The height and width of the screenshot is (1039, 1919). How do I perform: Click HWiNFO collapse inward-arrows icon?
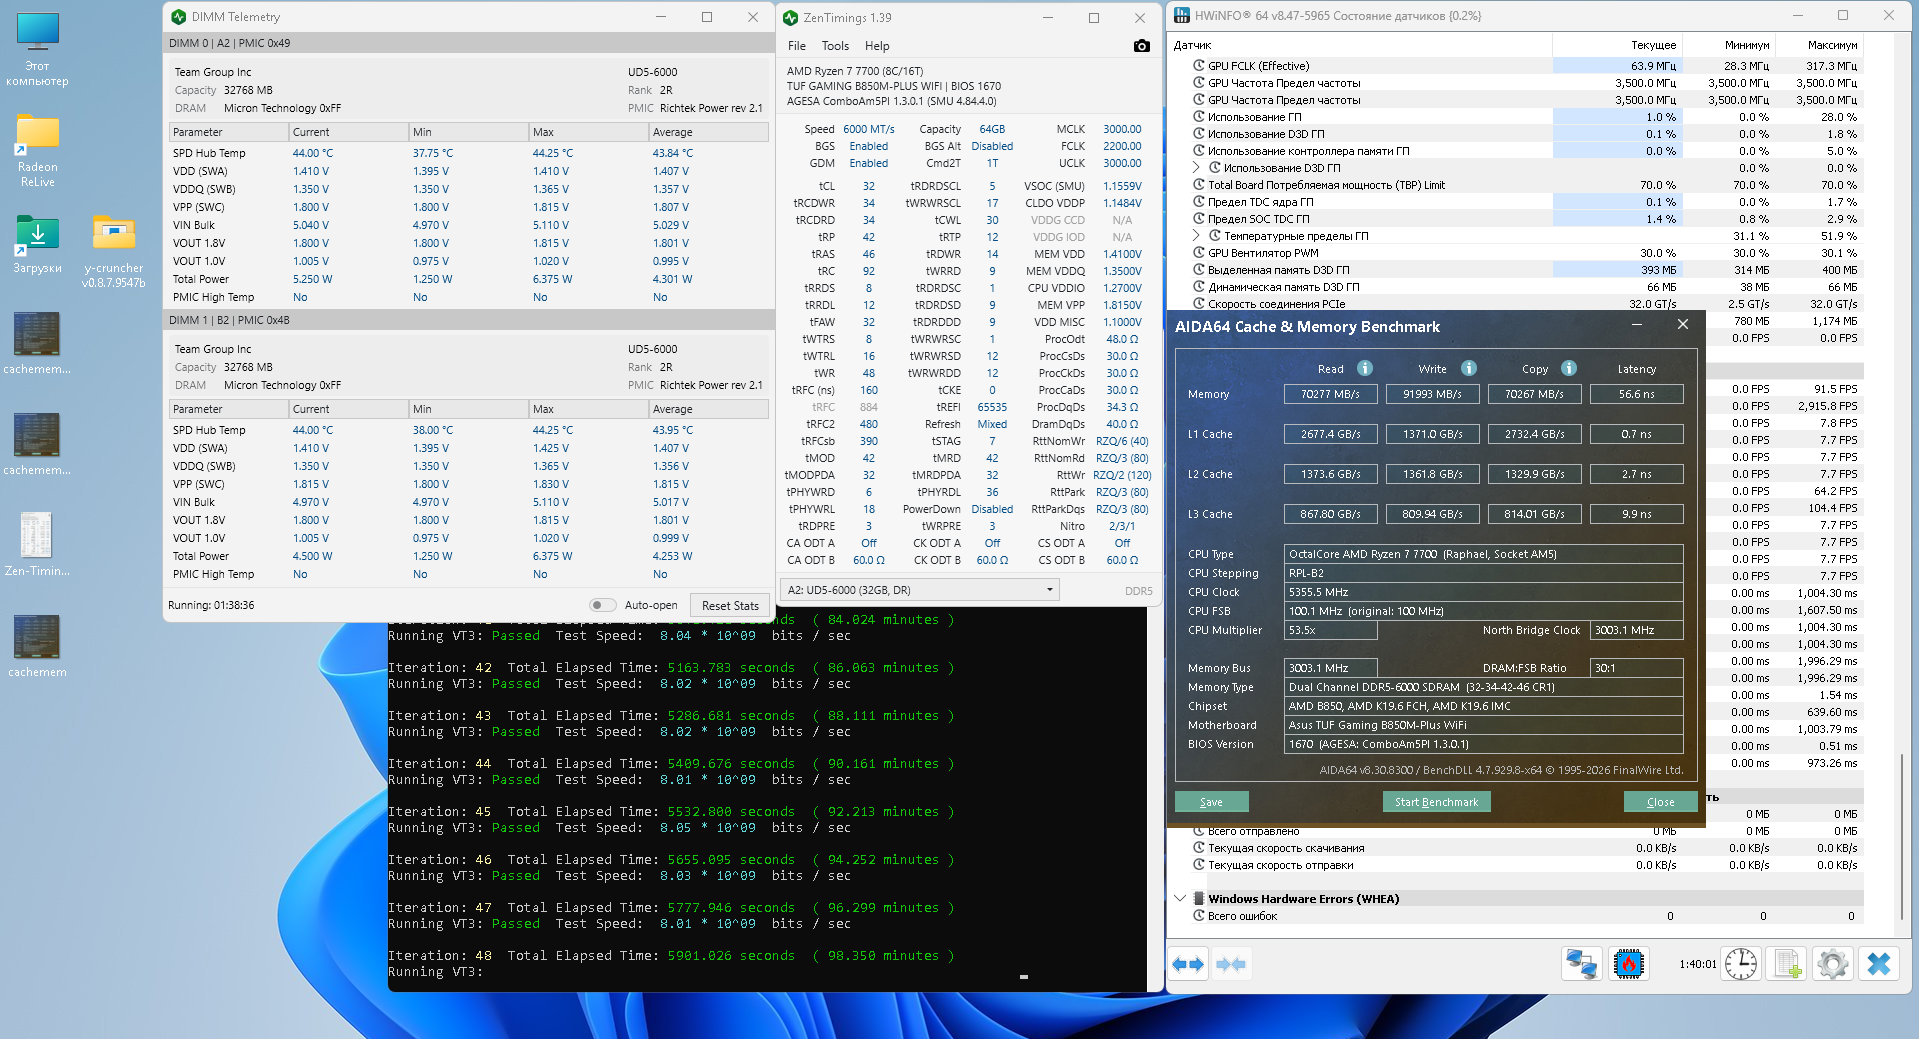1231,965
